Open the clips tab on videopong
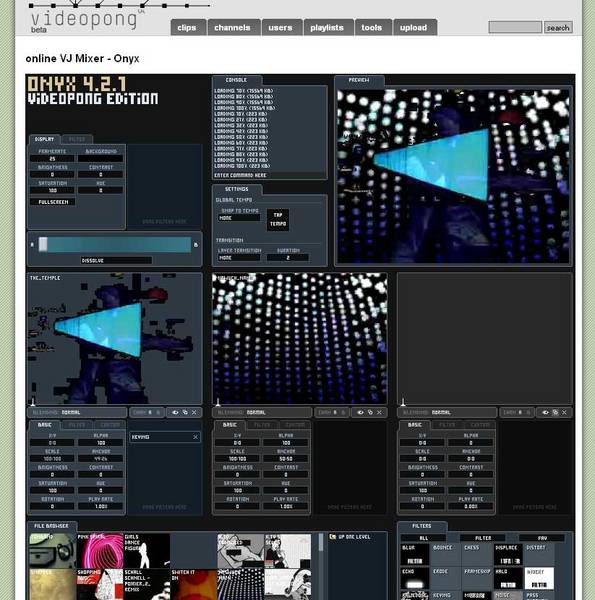Image resolution: width=595 pixels, height=600 pixels. point(187,28)
